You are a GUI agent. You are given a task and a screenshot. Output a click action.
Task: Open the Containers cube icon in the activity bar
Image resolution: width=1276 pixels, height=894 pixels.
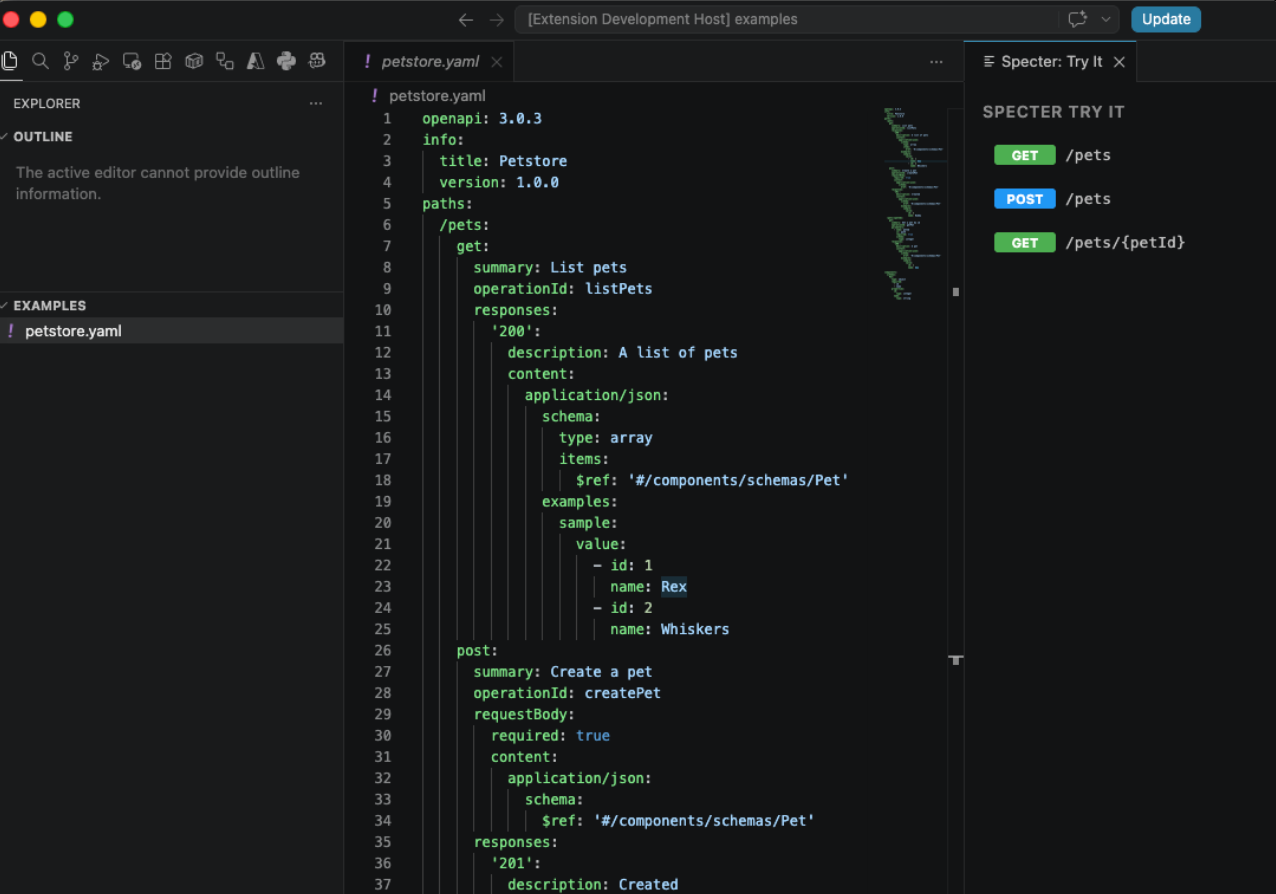pyautogui.click(x=194, y=61)
